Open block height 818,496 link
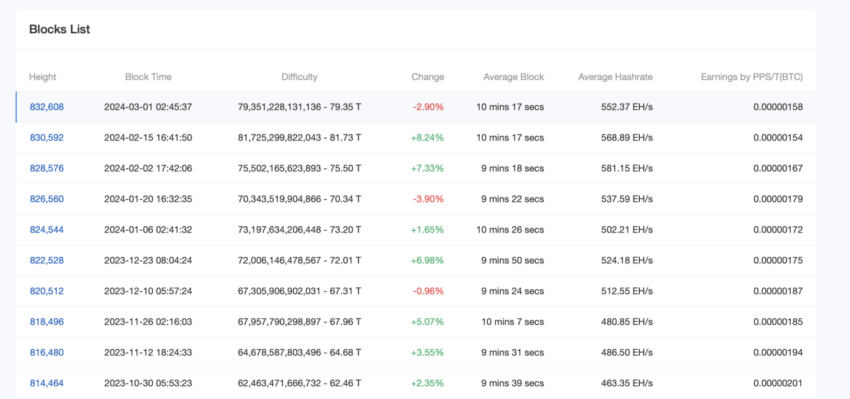 tap(47, 322)
